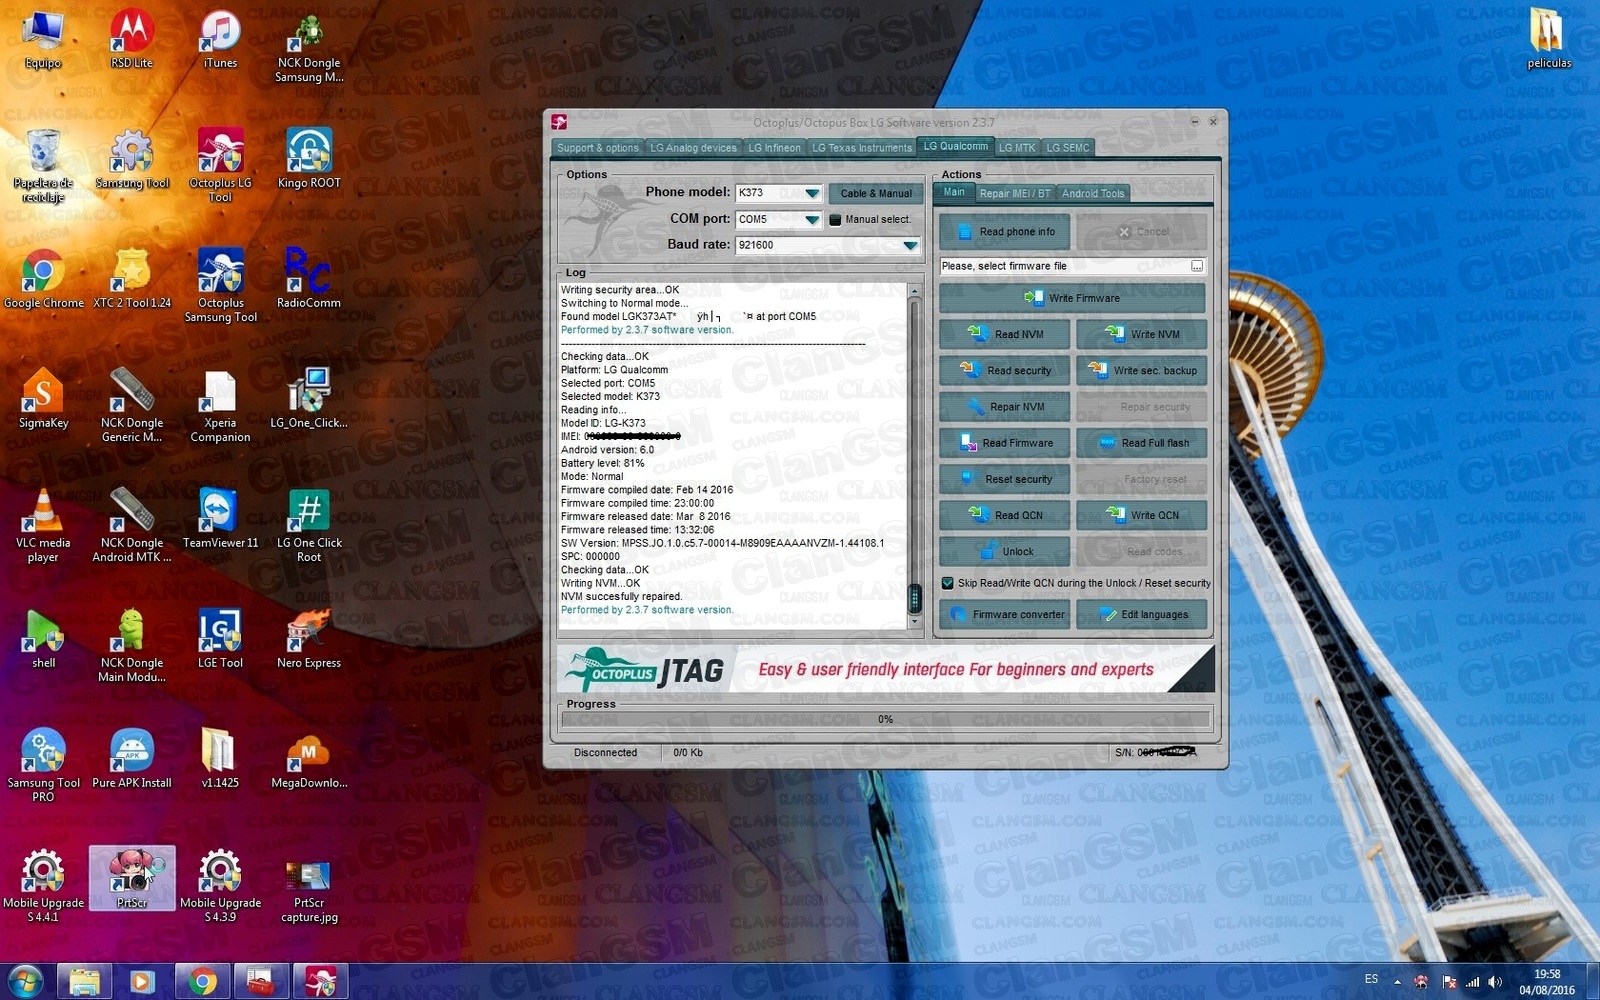Click the Write sec. backup button

pyautogui.click(x=1141, y=370)
